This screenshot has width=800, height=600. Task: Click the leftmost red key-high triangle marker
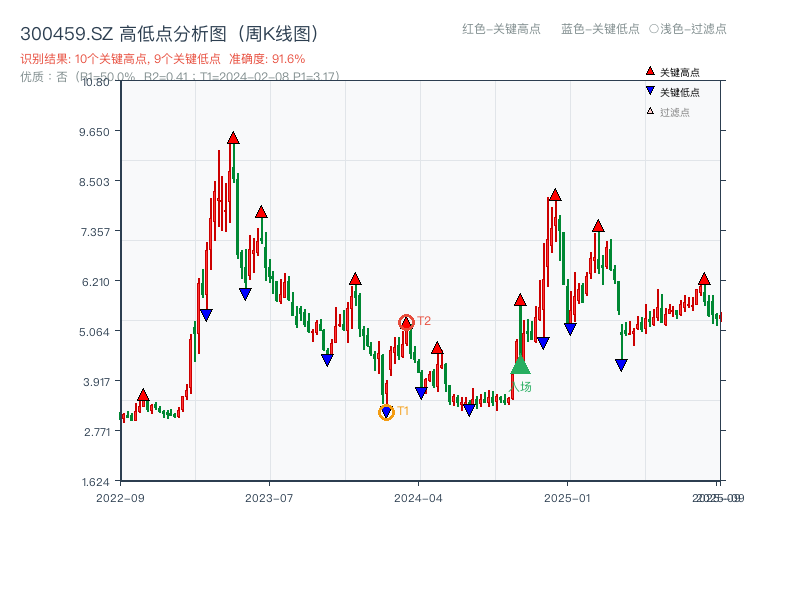click(143, 395)
